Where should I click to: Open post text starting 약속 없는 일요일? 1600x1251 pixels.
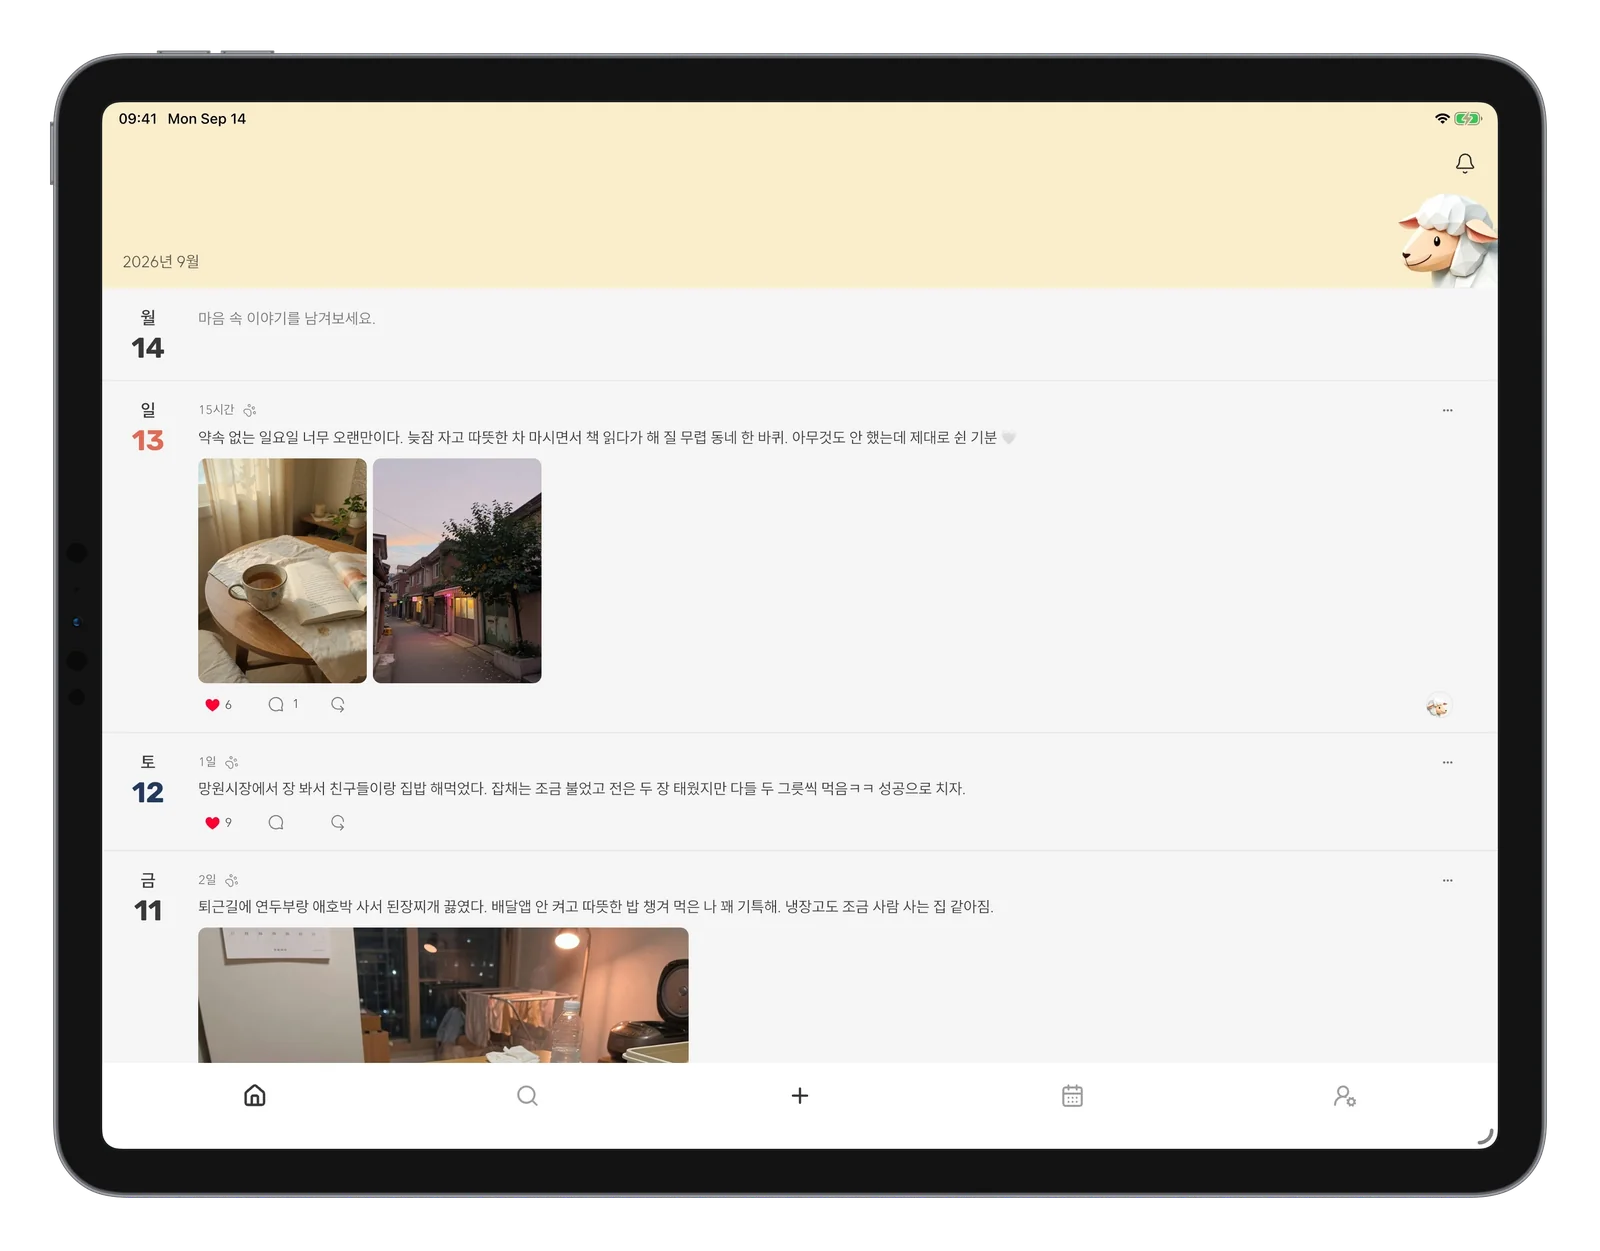point(607,438)
